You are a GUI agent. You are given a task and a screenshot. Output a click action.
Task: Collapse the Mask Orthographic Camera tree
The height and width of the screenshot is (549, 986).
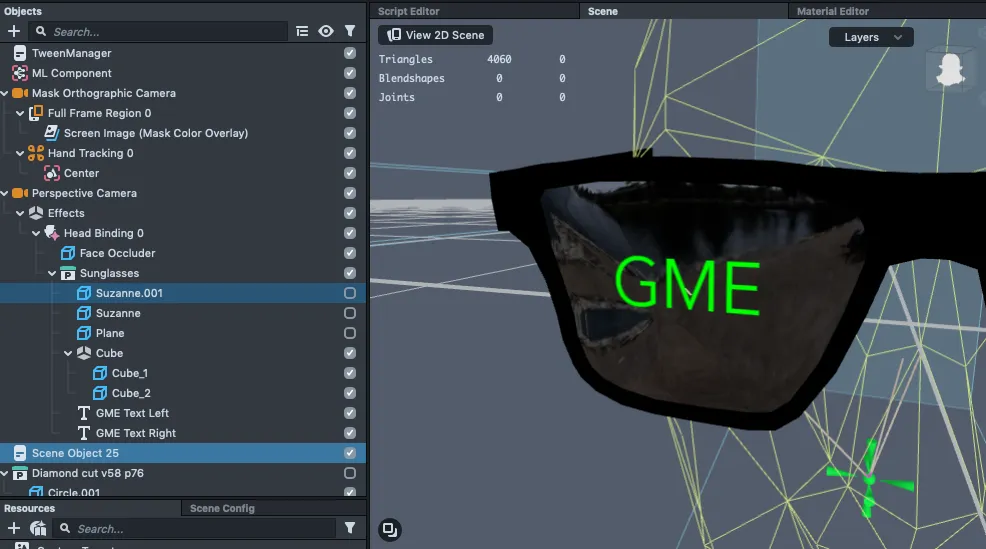(4, 93)
